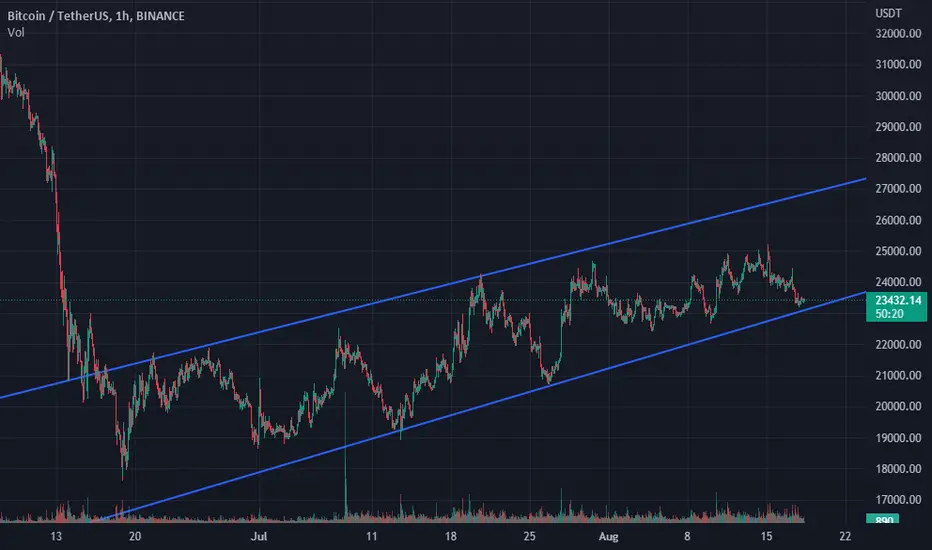This screenshot has height=550, width=932.
Task: Click the 17000.00 price axis label
Action: tap(898, 499)
